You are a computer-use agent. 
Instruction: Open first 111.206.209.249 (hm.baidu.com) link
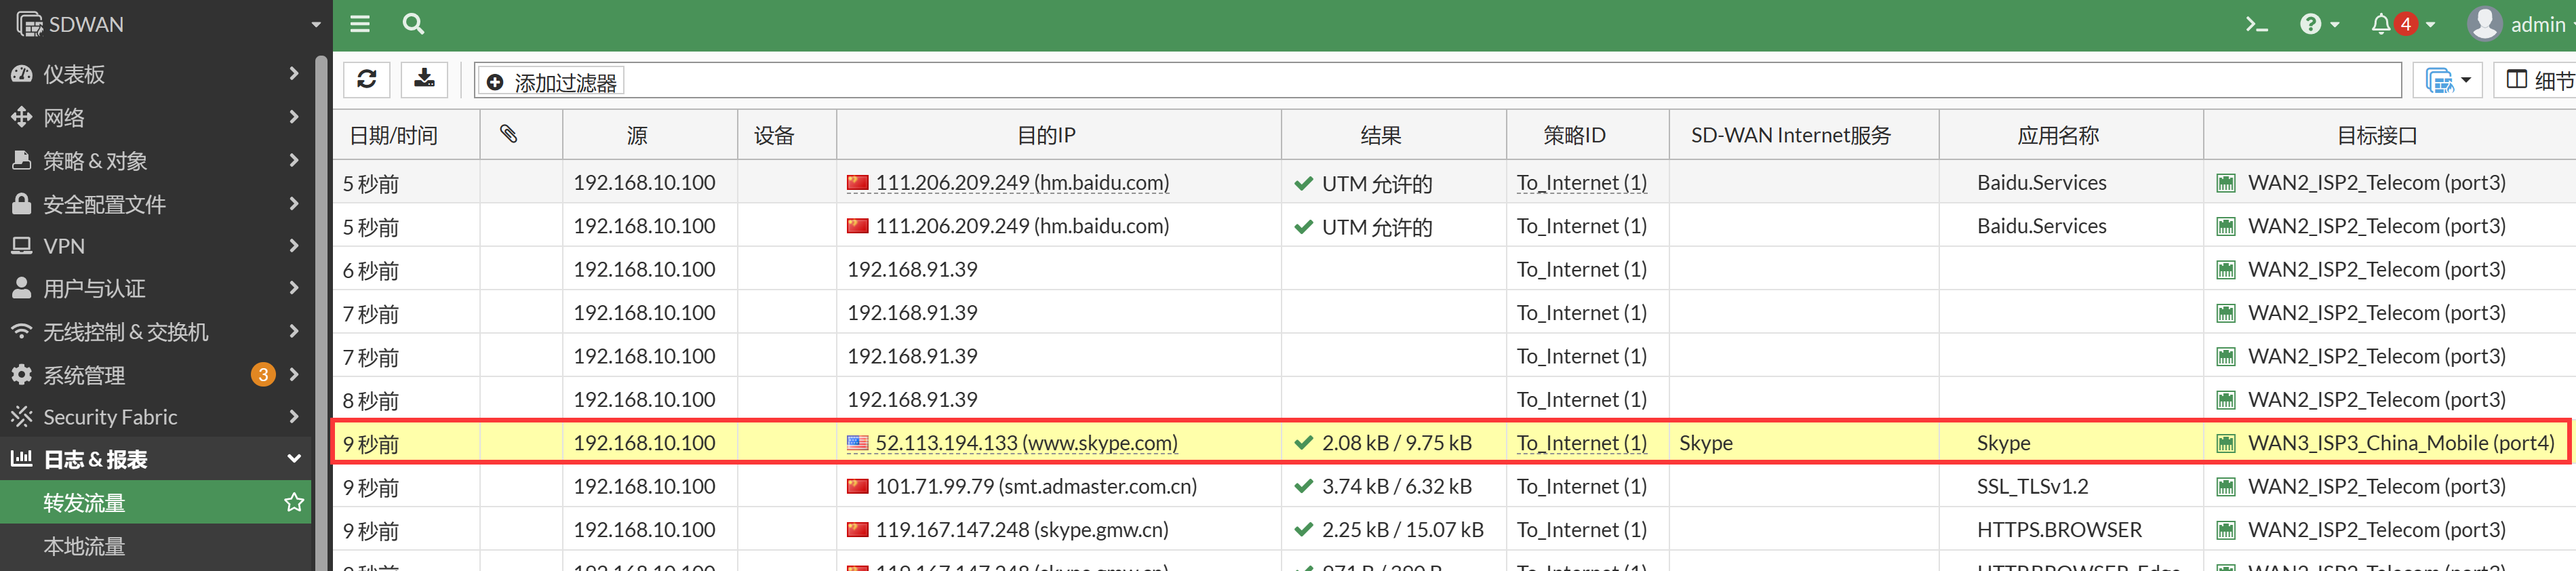click(x=1022, y=182)
